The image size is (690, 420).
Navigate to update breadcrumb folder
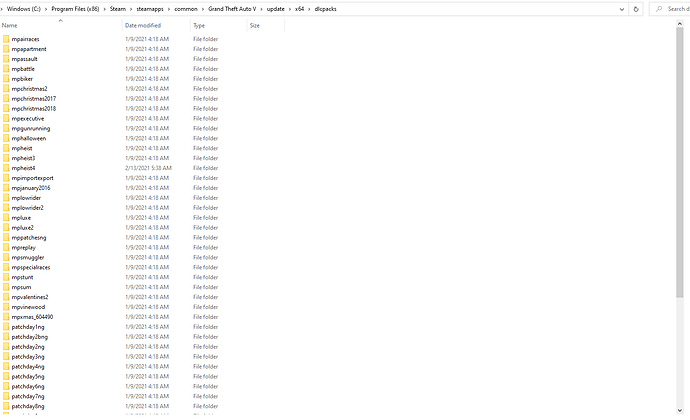275,9
